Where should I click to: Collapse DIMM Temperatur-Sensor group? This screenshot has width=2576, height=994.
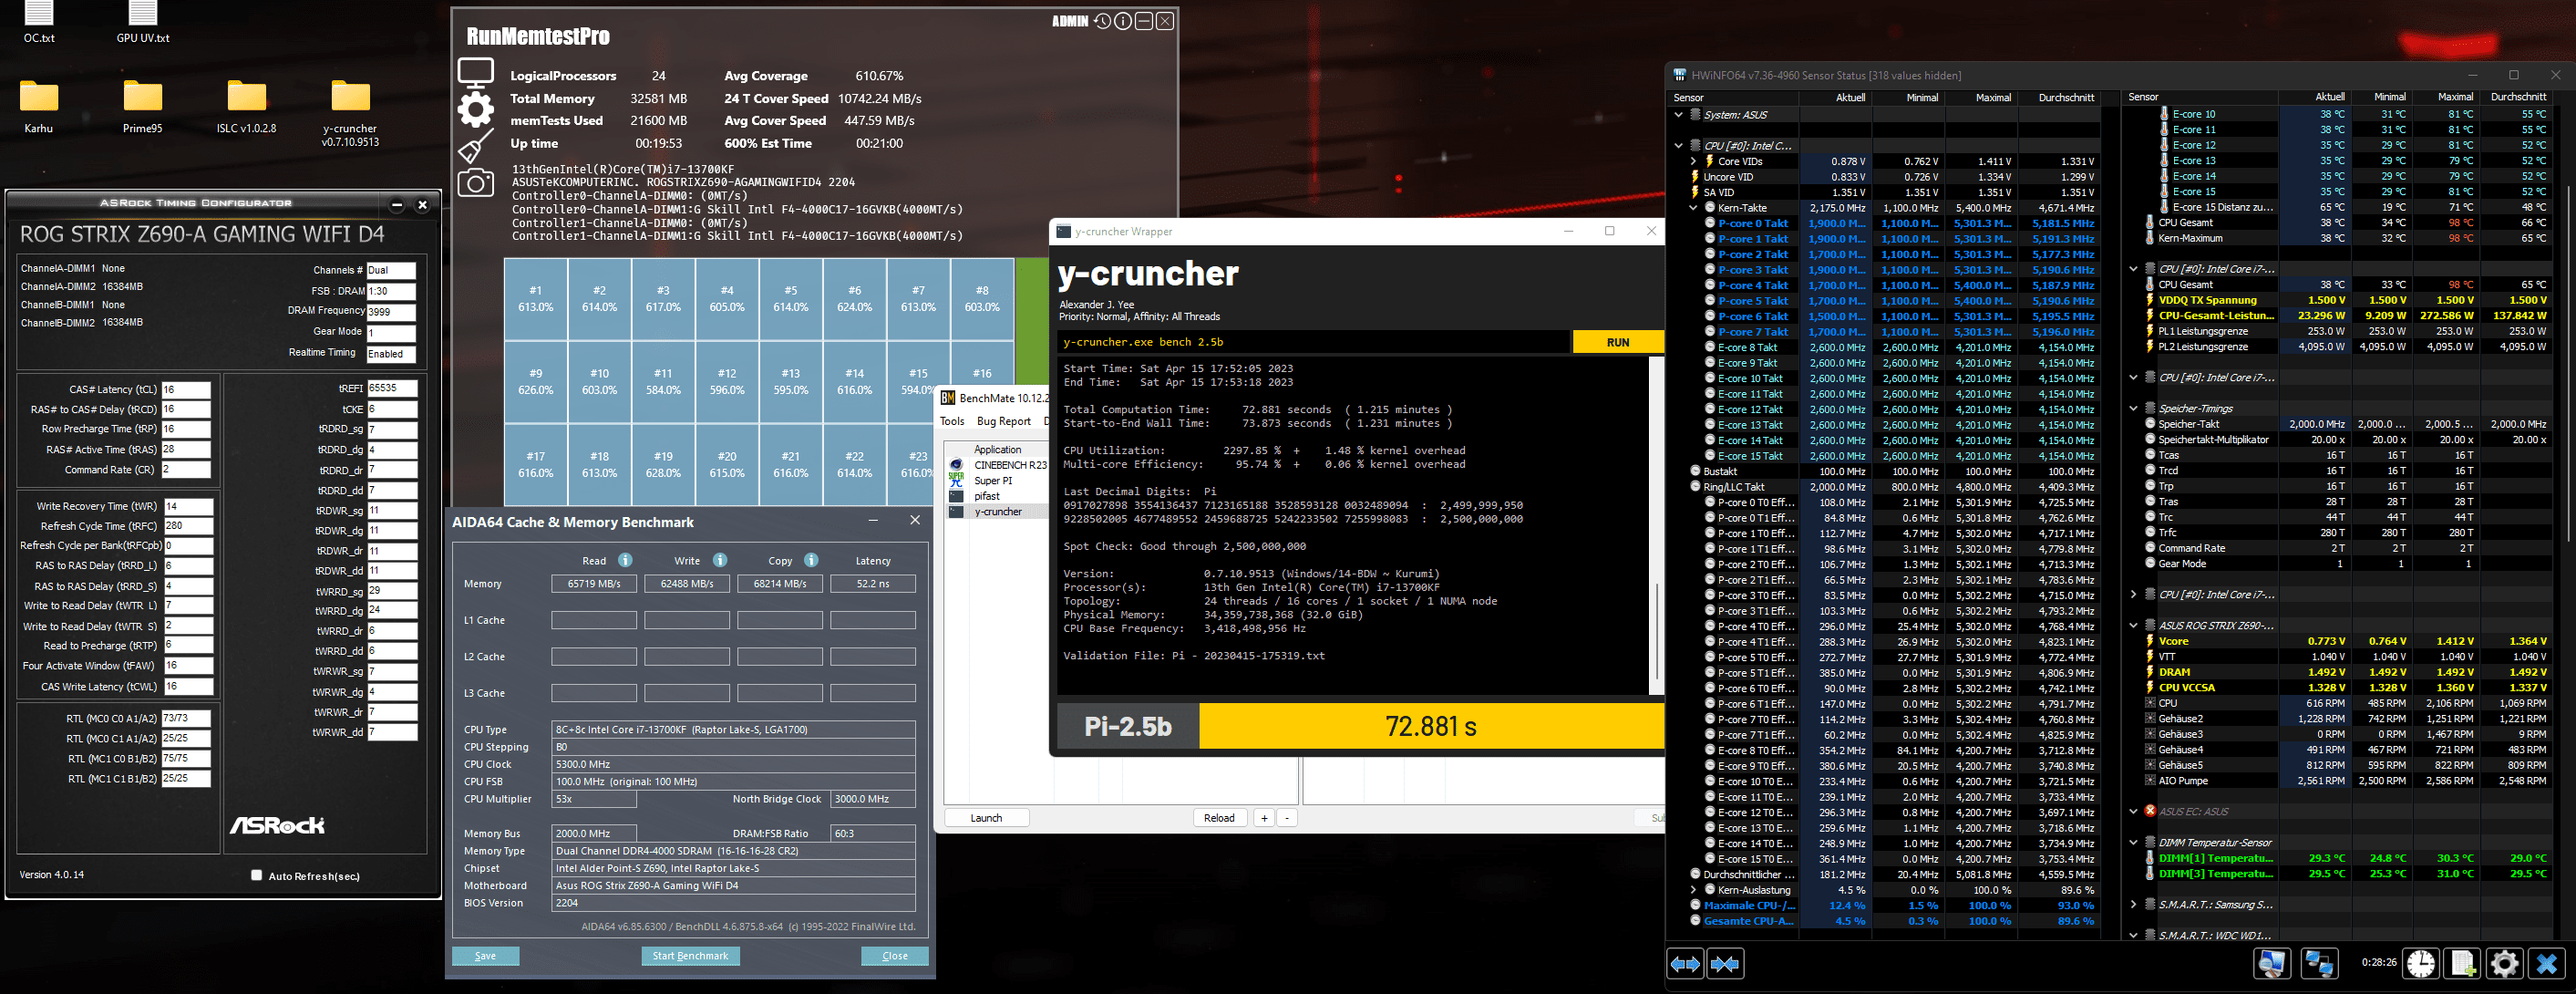(2133, 842)
